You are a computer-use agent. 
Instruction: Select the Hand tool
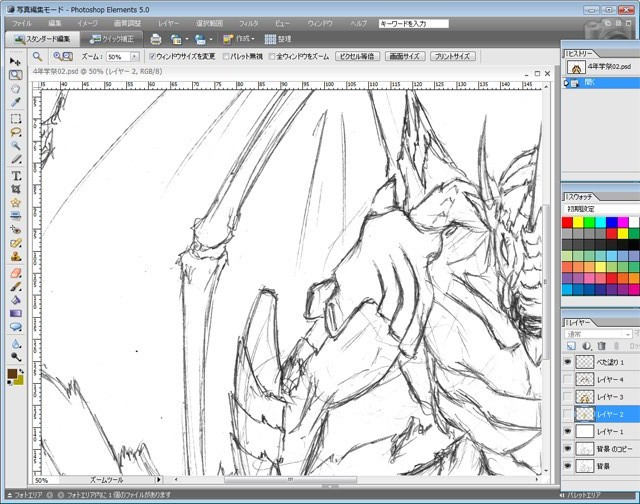(x=16, y=89)
